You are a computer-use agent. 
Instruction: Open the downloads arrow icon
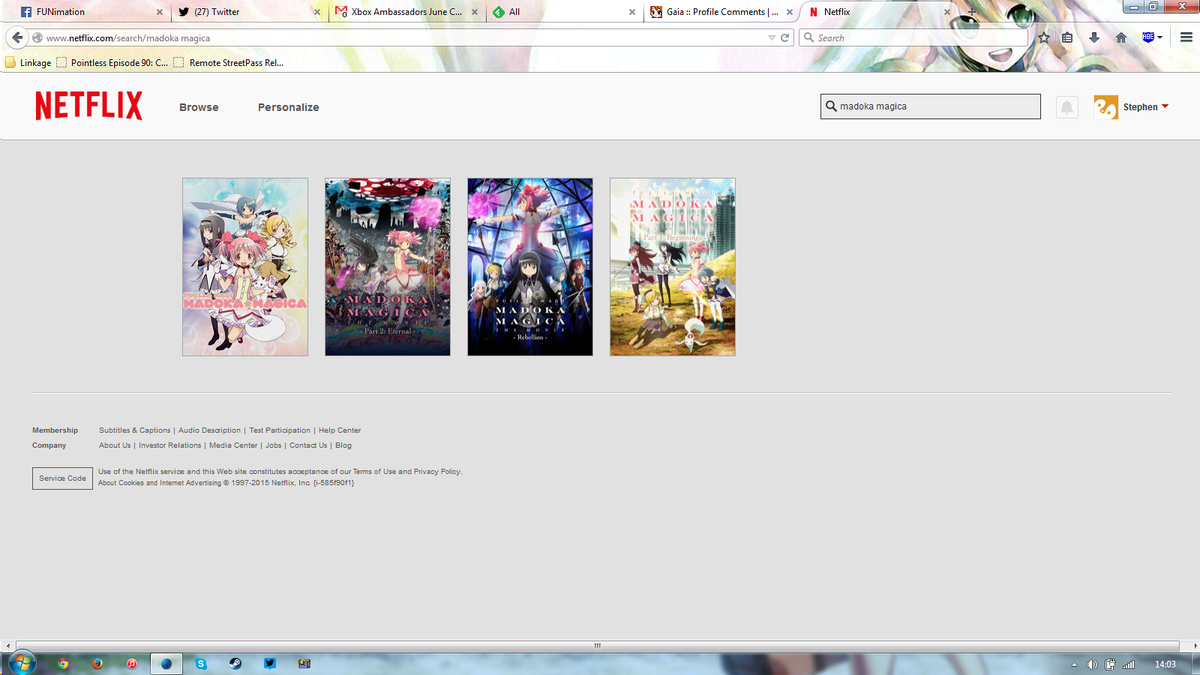pyautogui.click(x=1094, y=38)
